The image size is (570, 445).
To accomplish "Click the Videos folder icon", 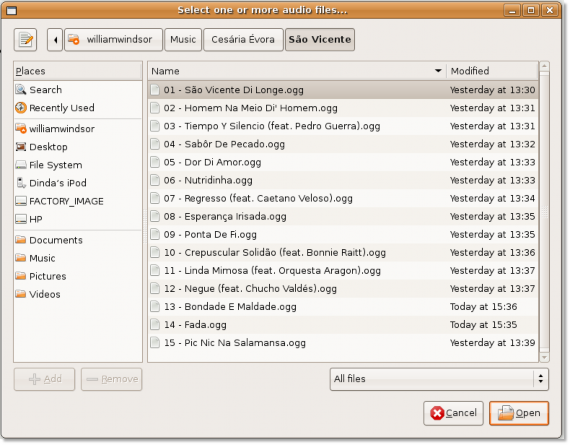I will pos(21,294).
